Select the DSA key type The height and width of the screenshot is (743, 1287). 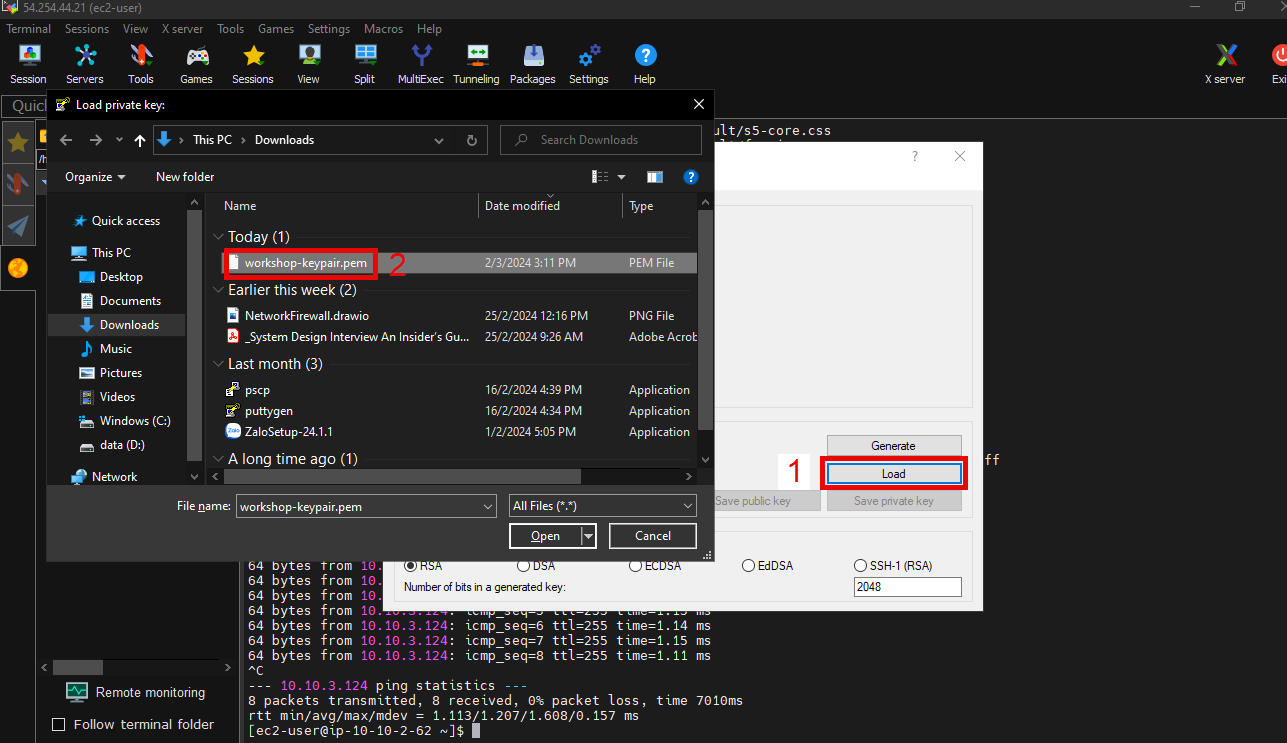pos(523,565)
